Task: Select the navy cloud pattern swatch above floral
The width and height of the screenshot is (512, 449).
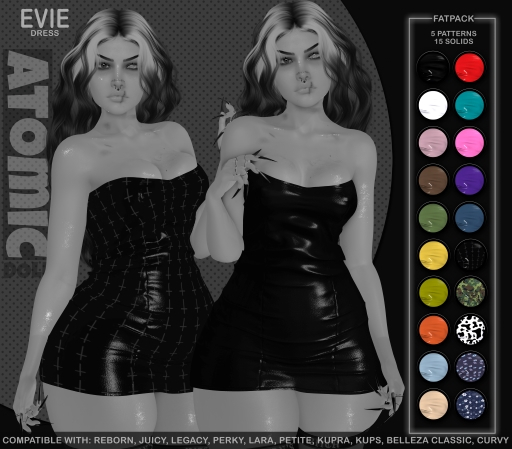Action: (x=469, y=367)
